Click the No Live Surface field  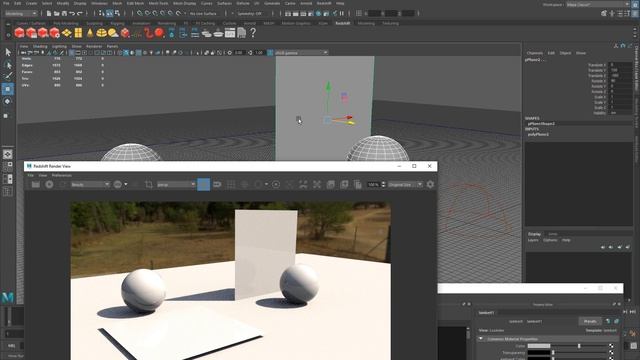pos(204,13)
